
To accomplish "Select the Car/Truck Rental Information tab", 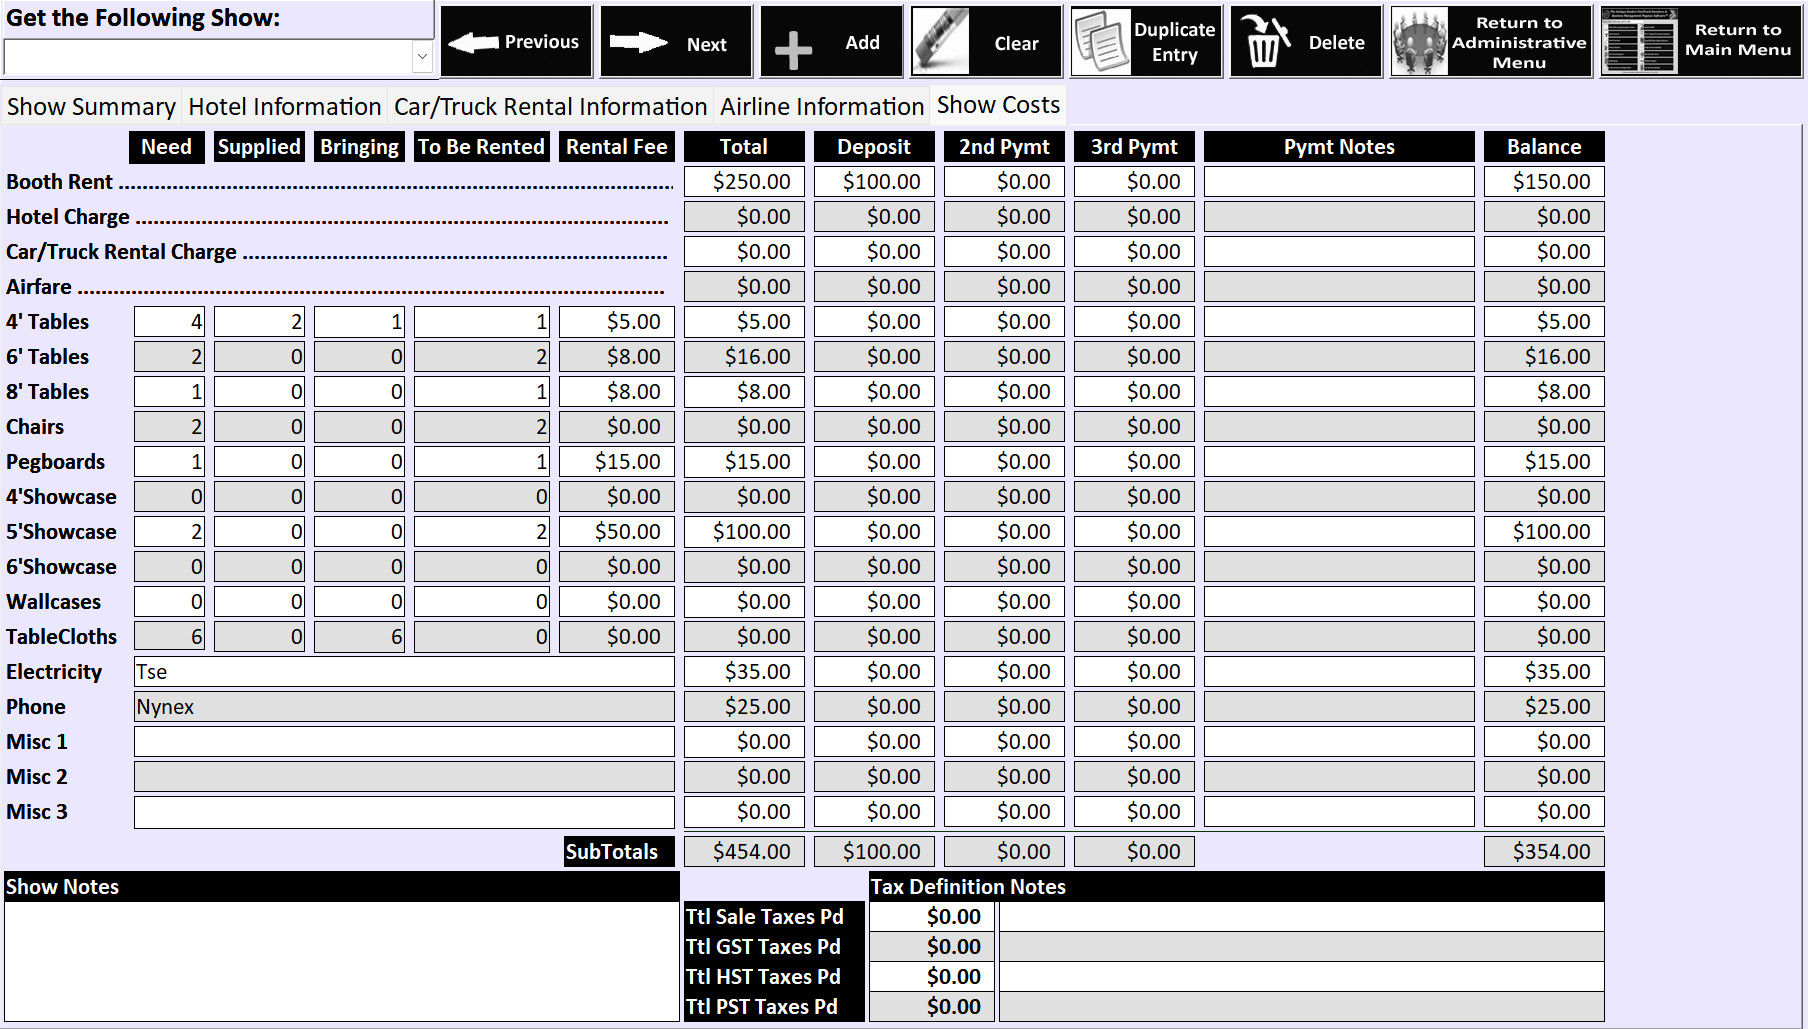I will tap(550, 107).
